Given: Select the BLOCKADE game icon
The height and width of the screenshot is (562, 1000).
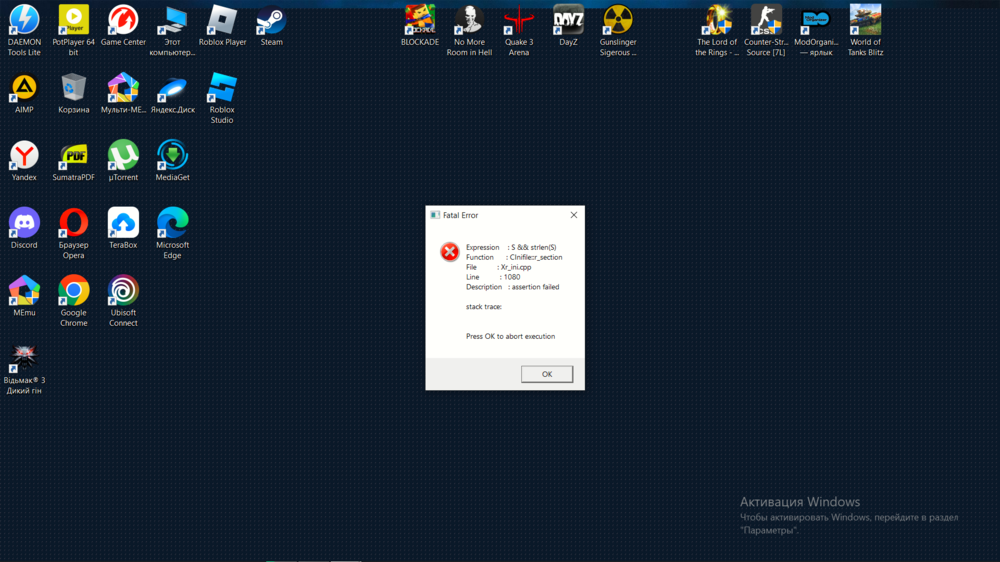Looking at the screenshot, I should coord(420,26).
